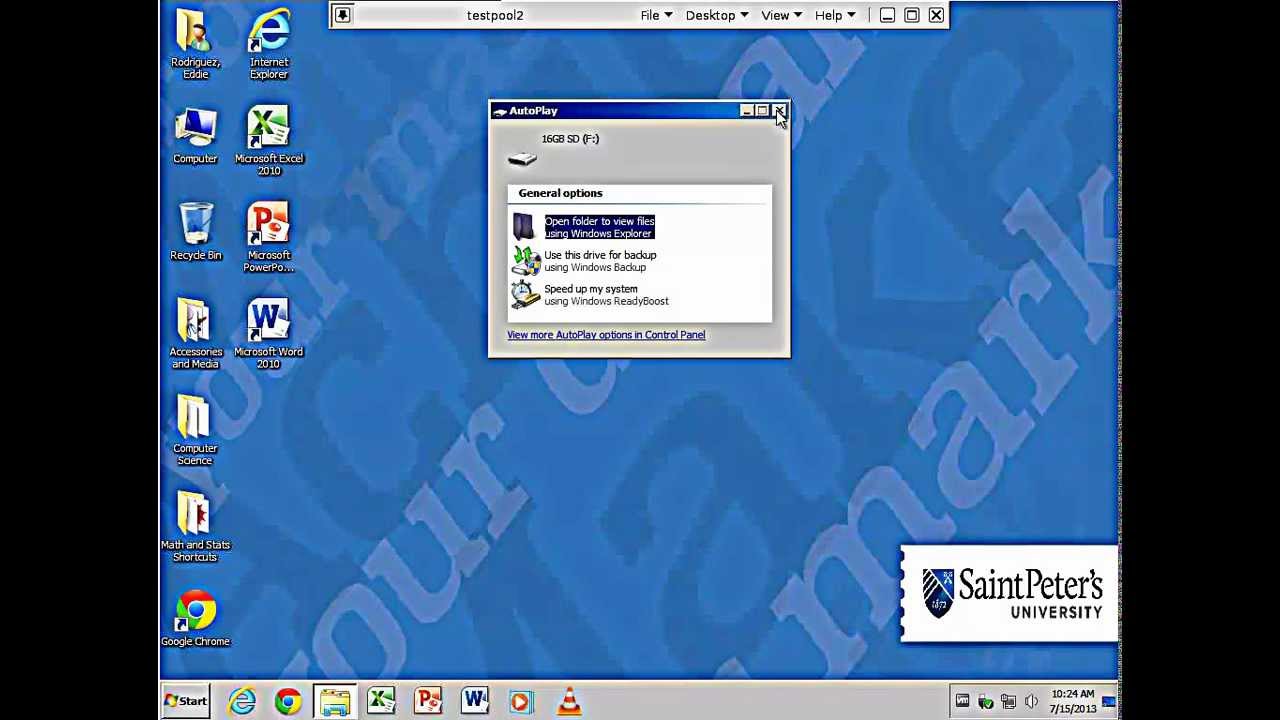Open the Help dropdown menu in testpool2 bar
This screenshot has width=1280, height=720.
tap(834, 15)
